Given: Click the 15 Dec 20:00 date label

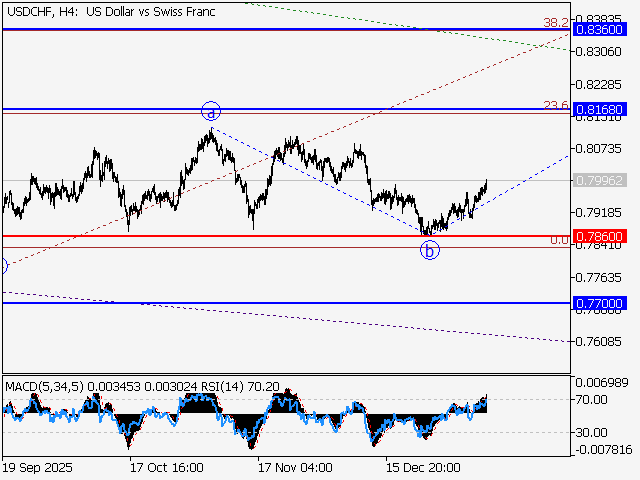Looking at the screenshot, I should click(423, 467).
